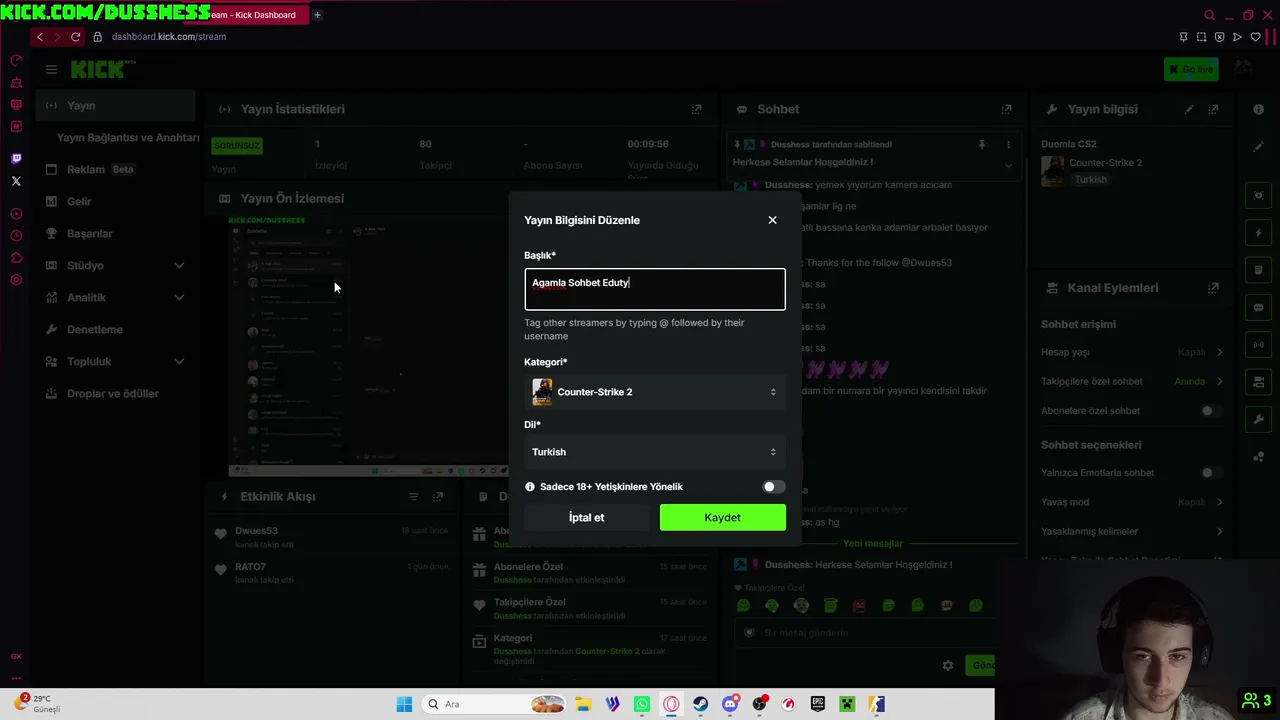This screenshot has width=1280, height=720.
Task: Save changes with the Kaydet button
Action: coord(722,517)
